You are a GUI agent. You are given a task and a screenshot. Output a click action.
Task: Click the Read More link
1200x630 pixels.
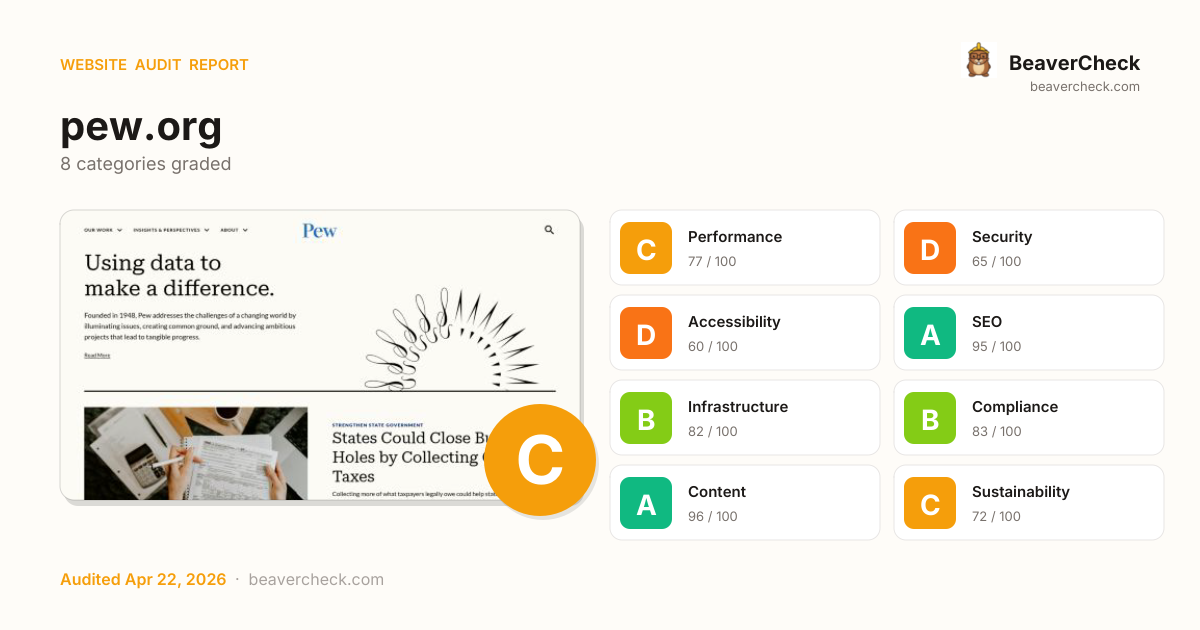(x=97, y=355)
